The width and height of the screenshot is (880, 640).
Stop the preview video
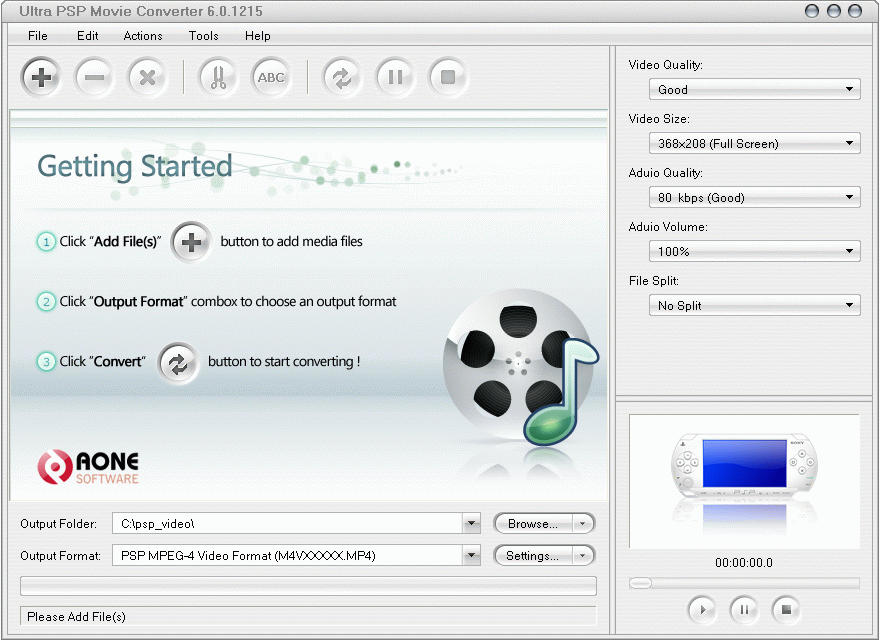click(786, 609)
